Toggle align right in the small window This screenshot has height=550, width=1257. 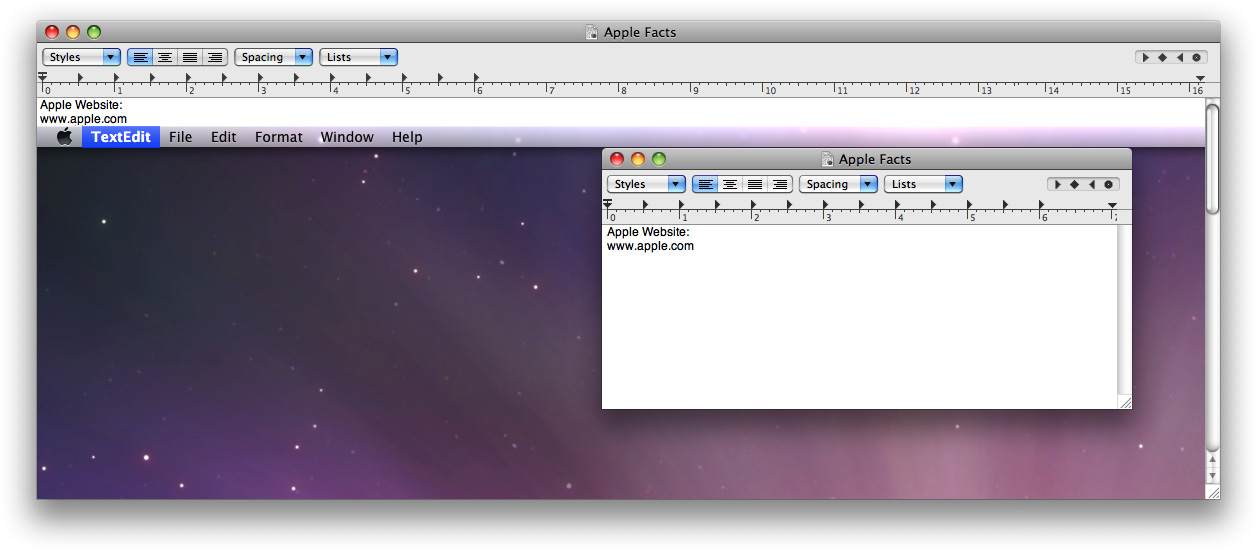click(x=780, y=185)
